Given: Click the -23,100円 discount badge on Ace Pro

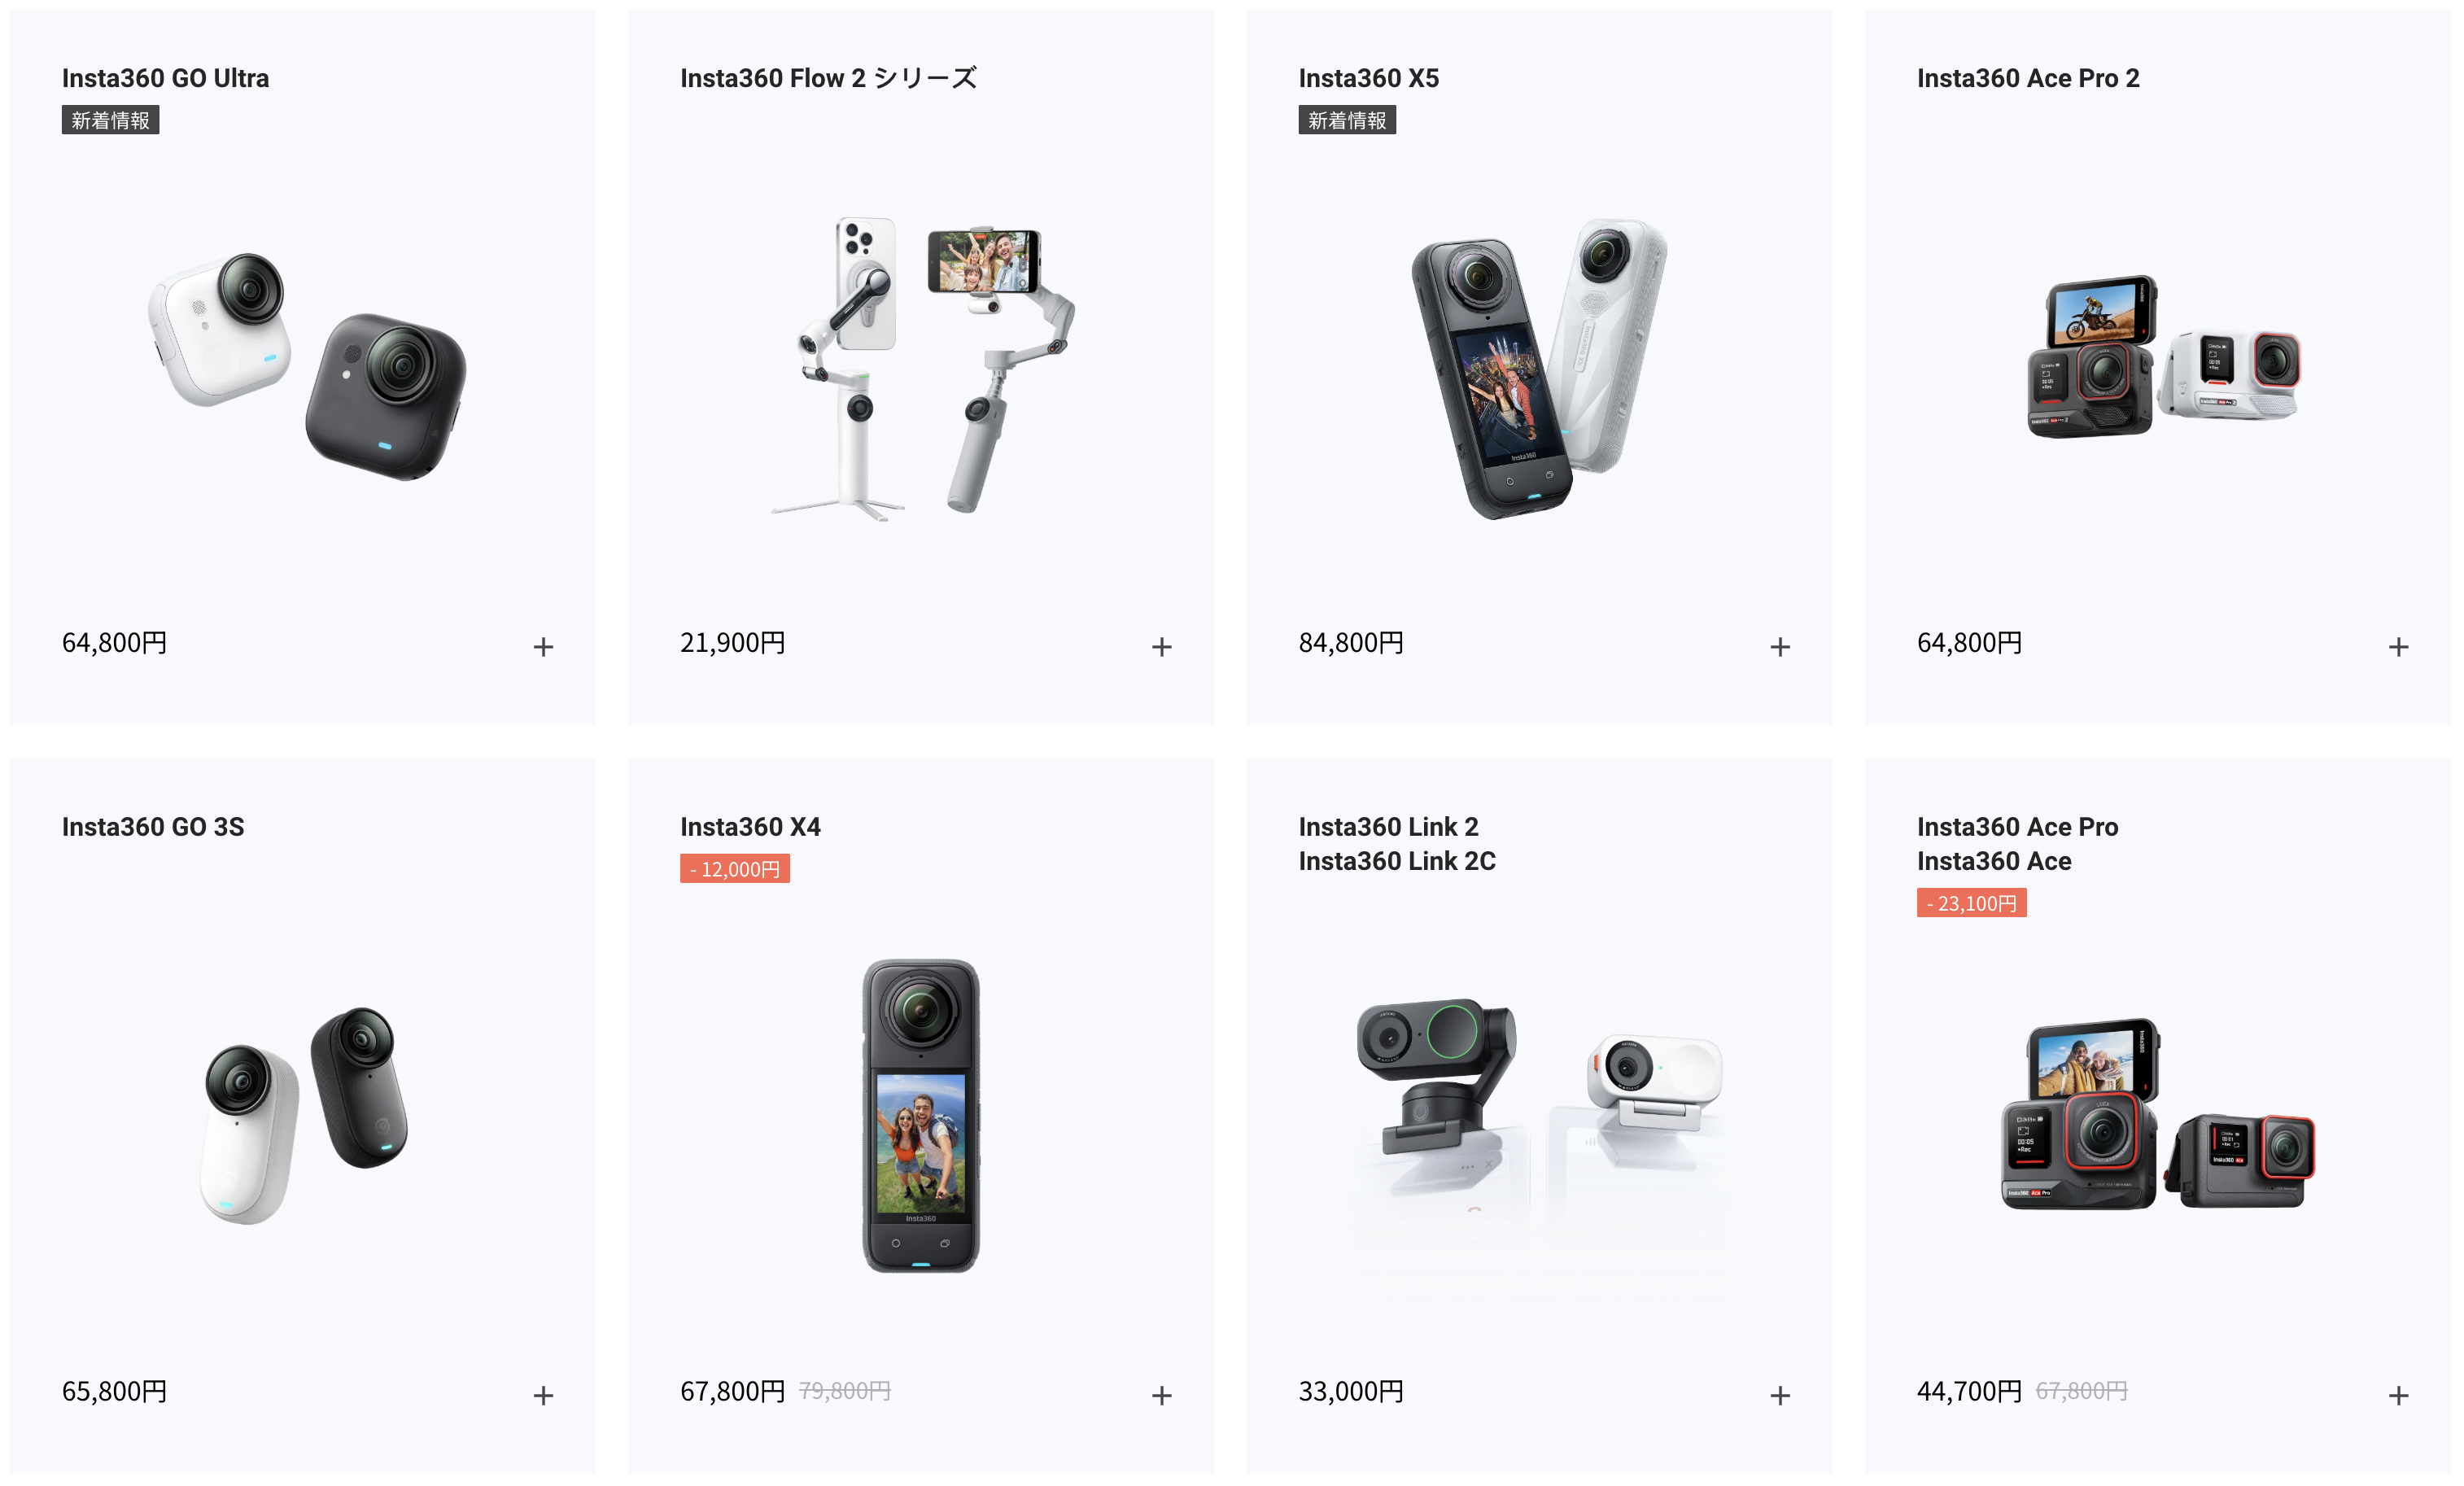Looking at the screenshot, I should click(1971, 903).
